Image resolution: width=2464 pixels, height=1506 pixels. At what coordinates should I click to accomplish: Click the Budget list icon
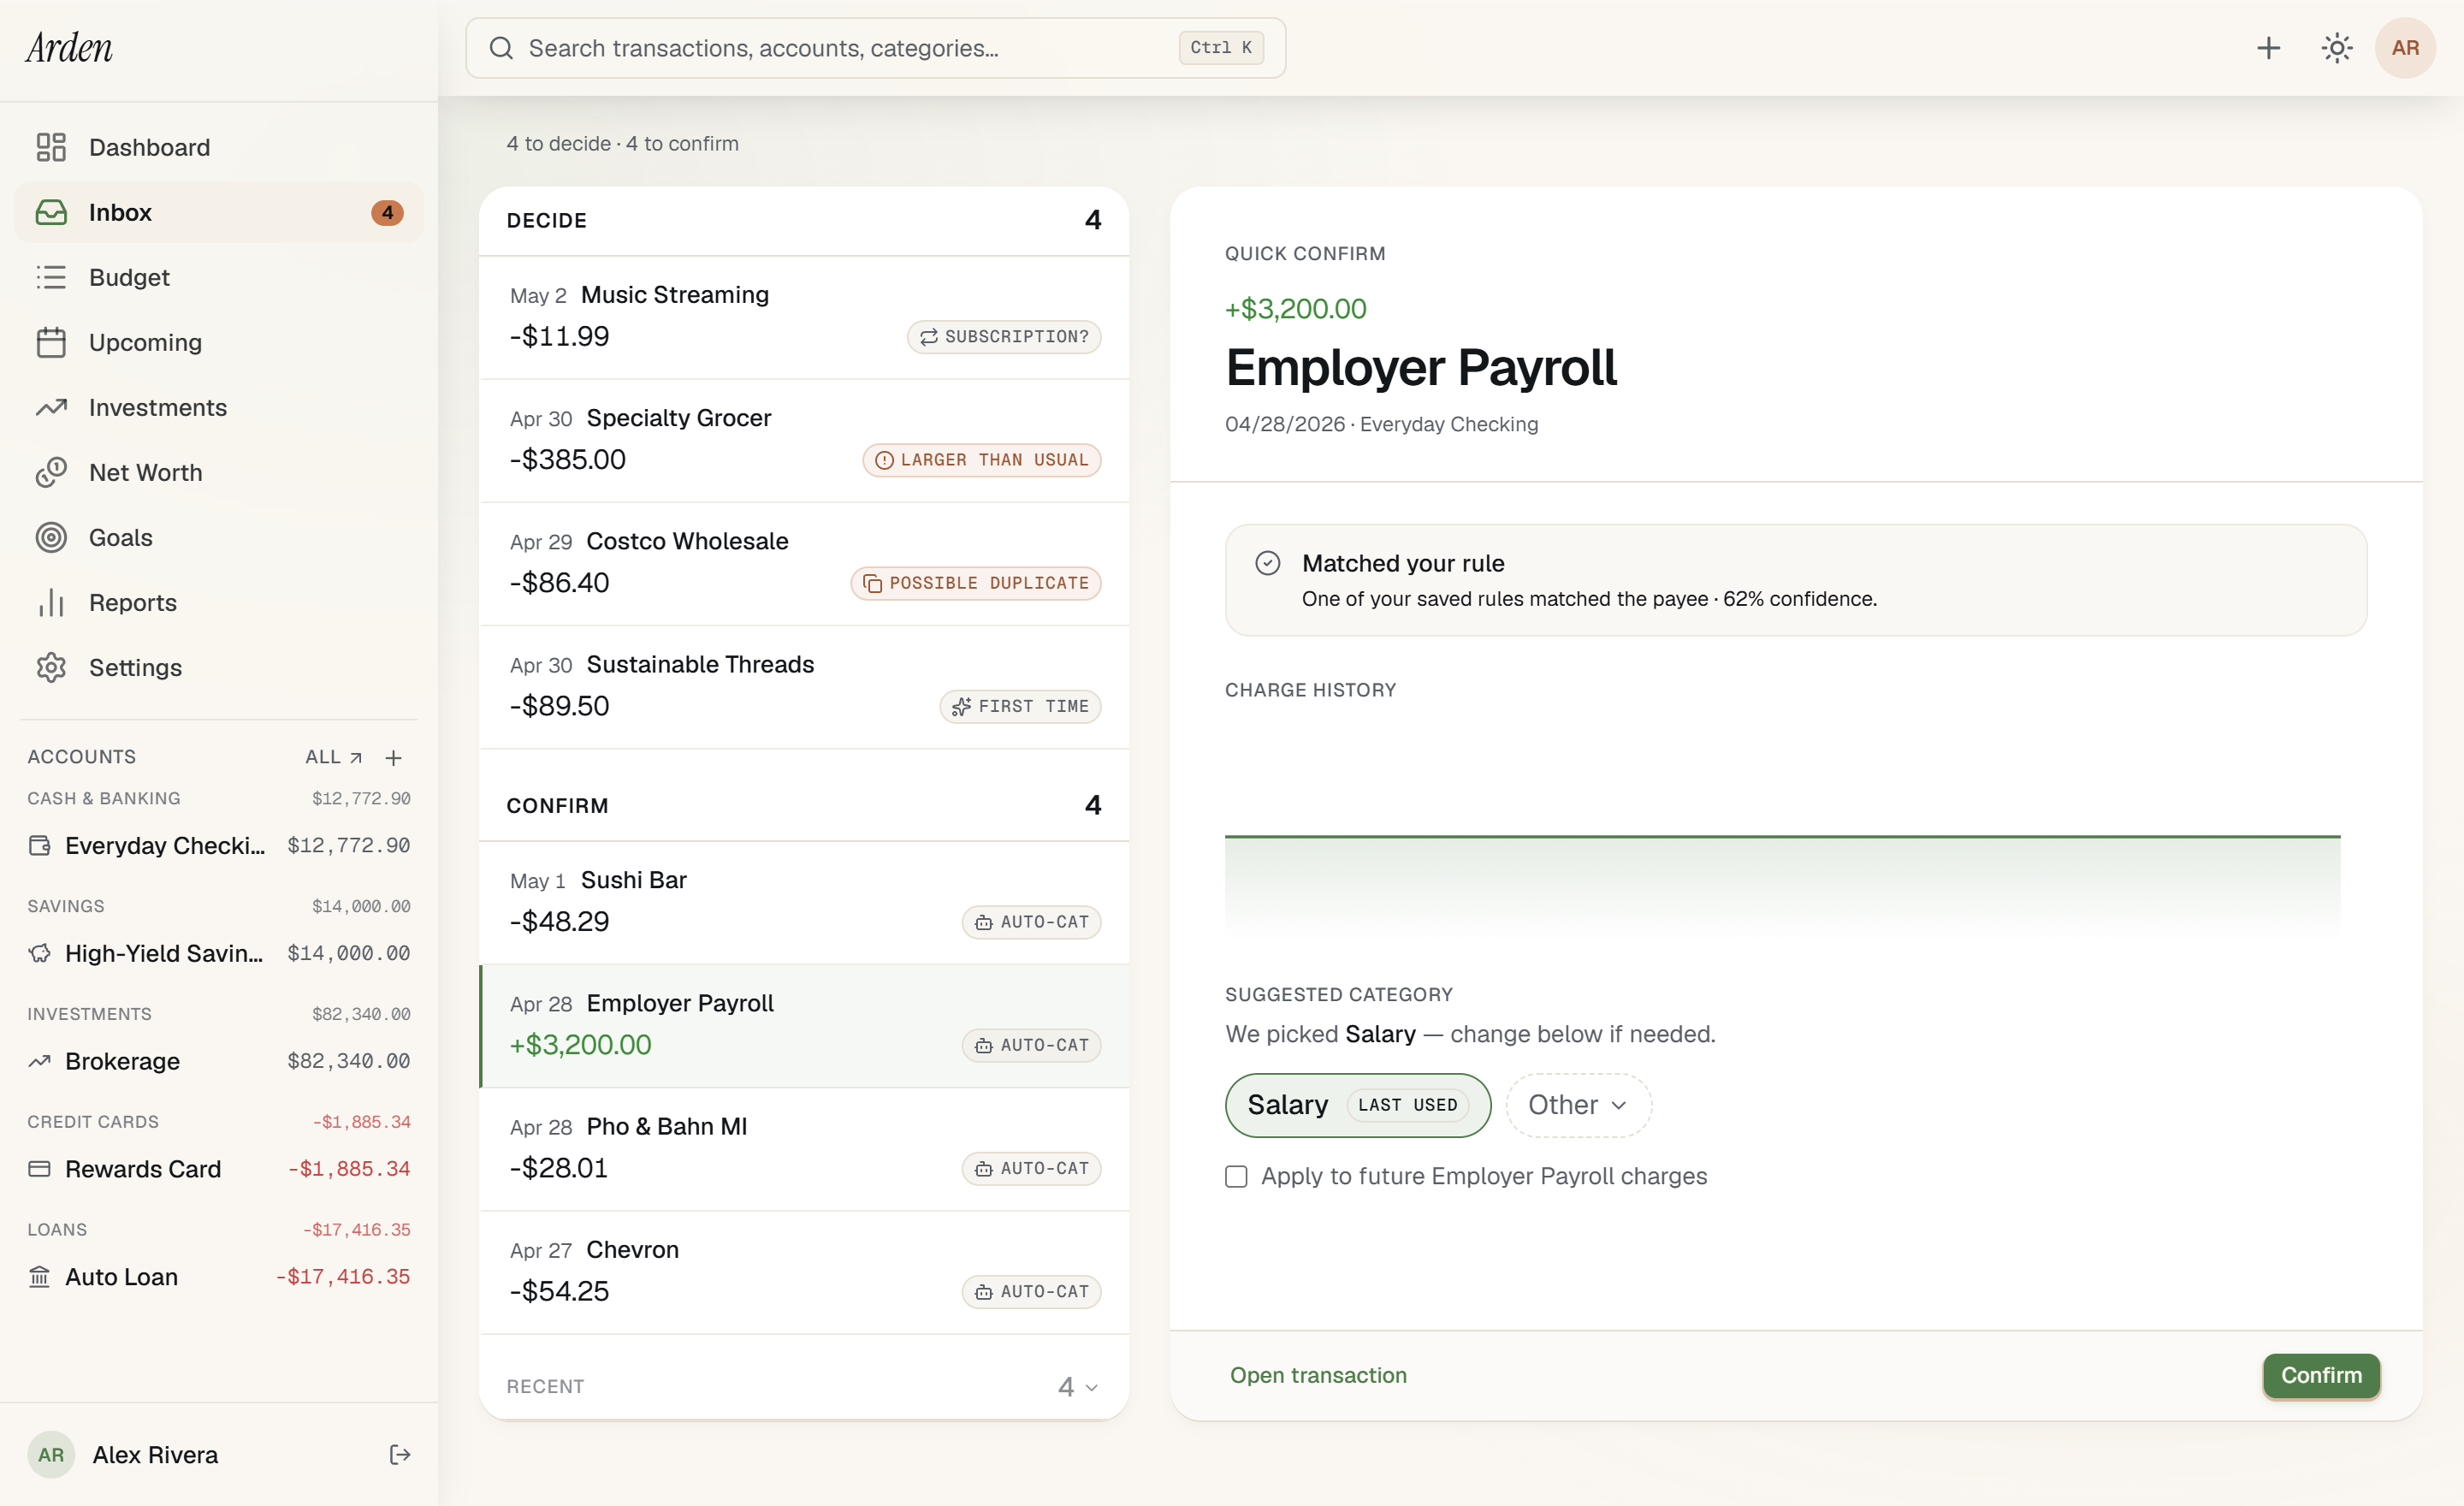[x=51, y=277]
